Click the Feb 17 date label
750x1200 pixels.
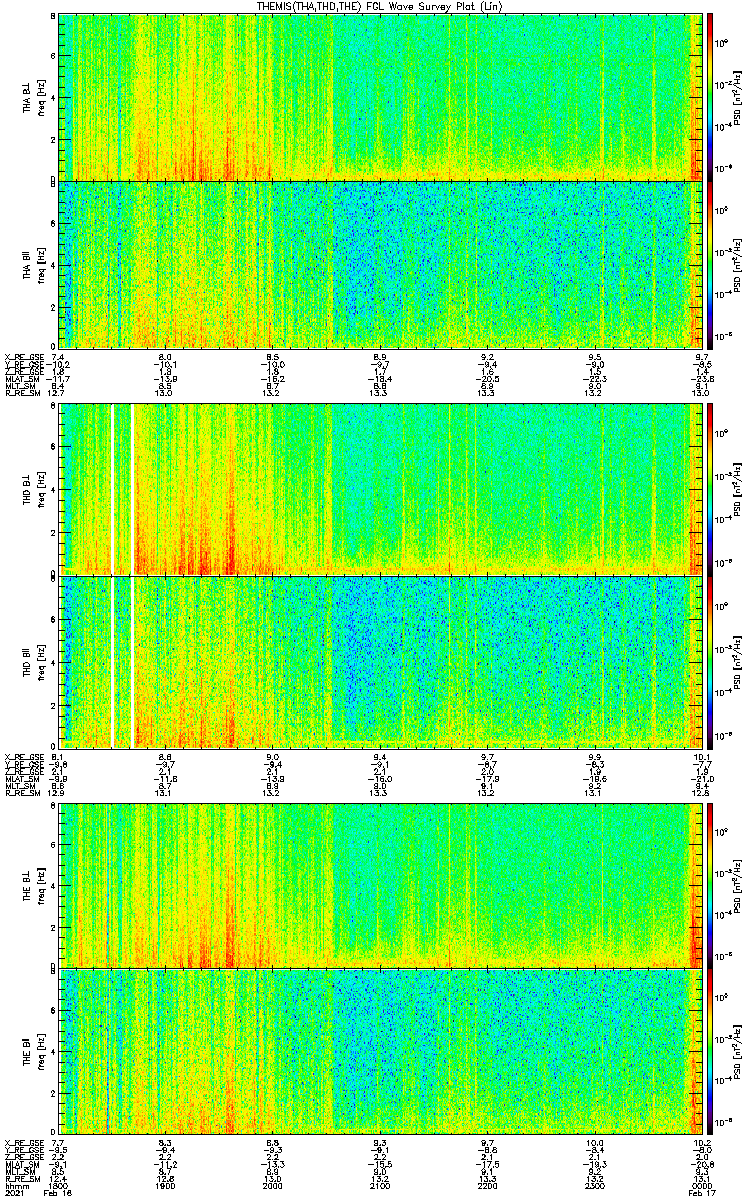(701, 1194)
